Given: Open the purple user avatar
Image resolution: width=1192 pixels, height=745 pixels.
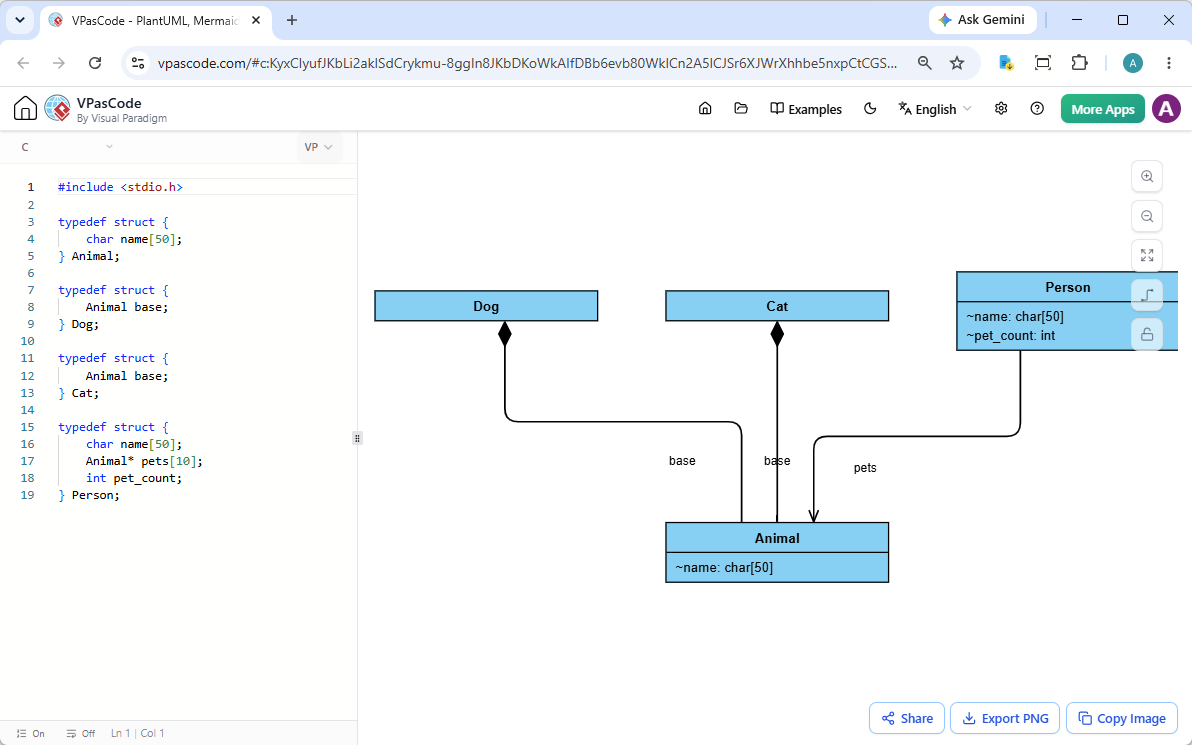Looking at the screenshot, I should [x=1166, y=109].
